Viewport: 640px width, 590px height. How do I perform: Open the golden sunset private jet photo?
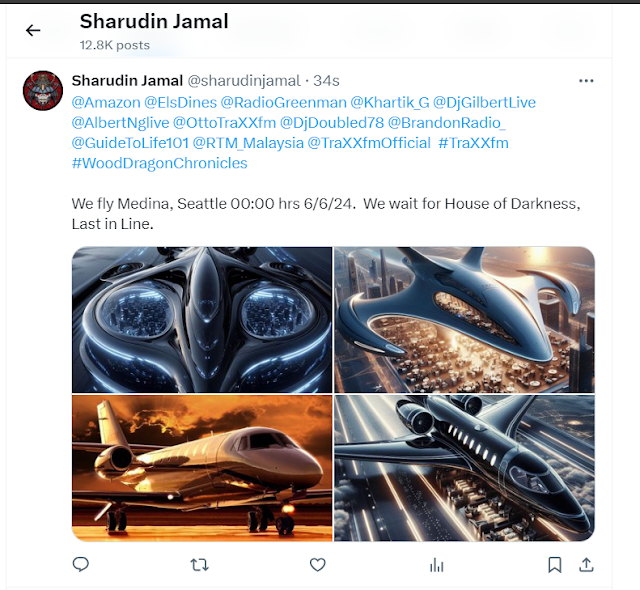[x=202, y=468]
